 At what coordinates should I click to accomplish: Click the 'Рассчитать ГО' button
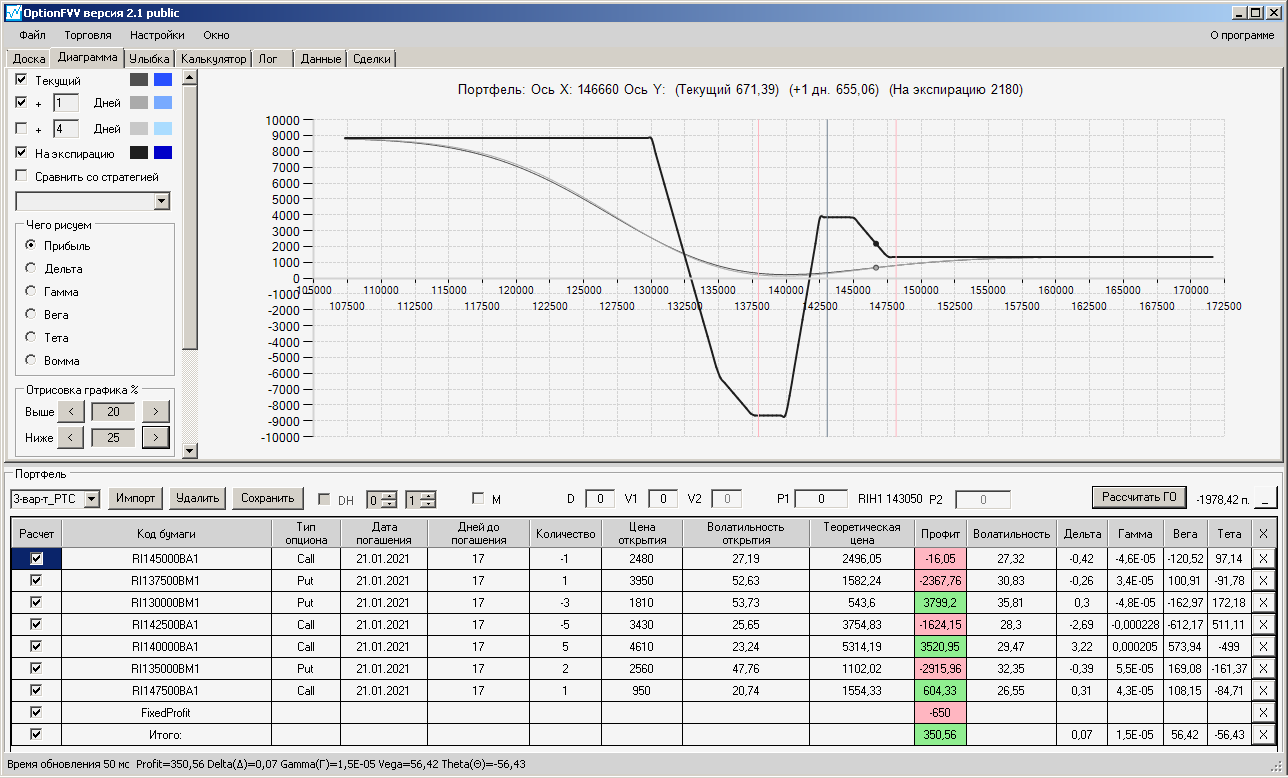(x=1138, y=497)
